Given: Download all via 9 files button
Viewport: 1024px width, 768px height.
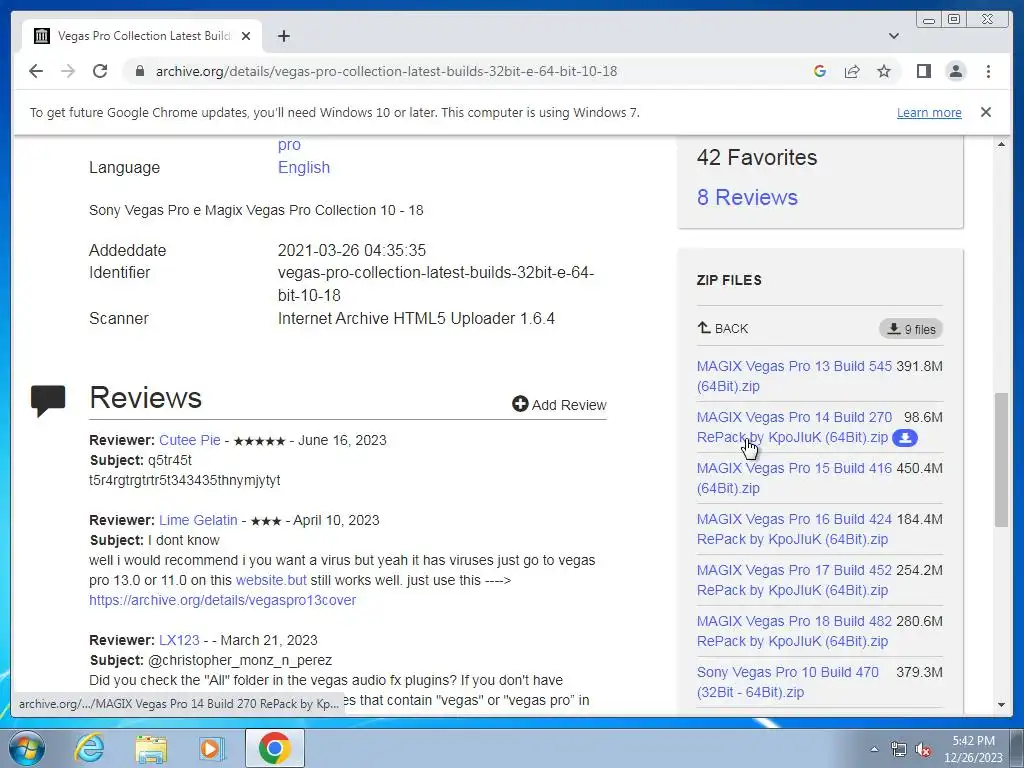Looking at the screenshot, I should tap(911, 329).
